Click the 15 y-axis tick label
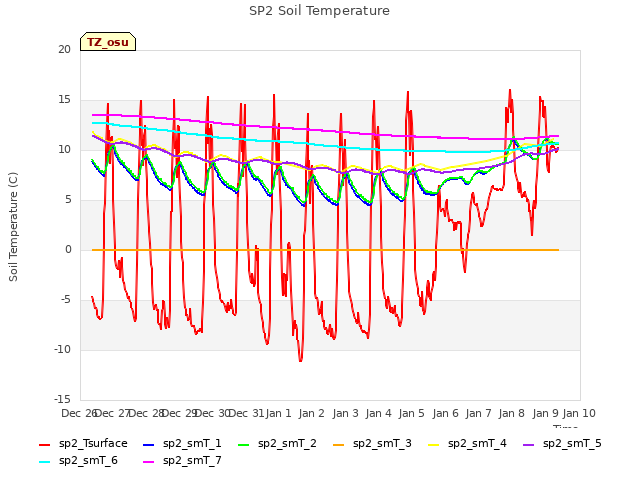The width and height of the screenshot is (640, 480). pos(64,100)
